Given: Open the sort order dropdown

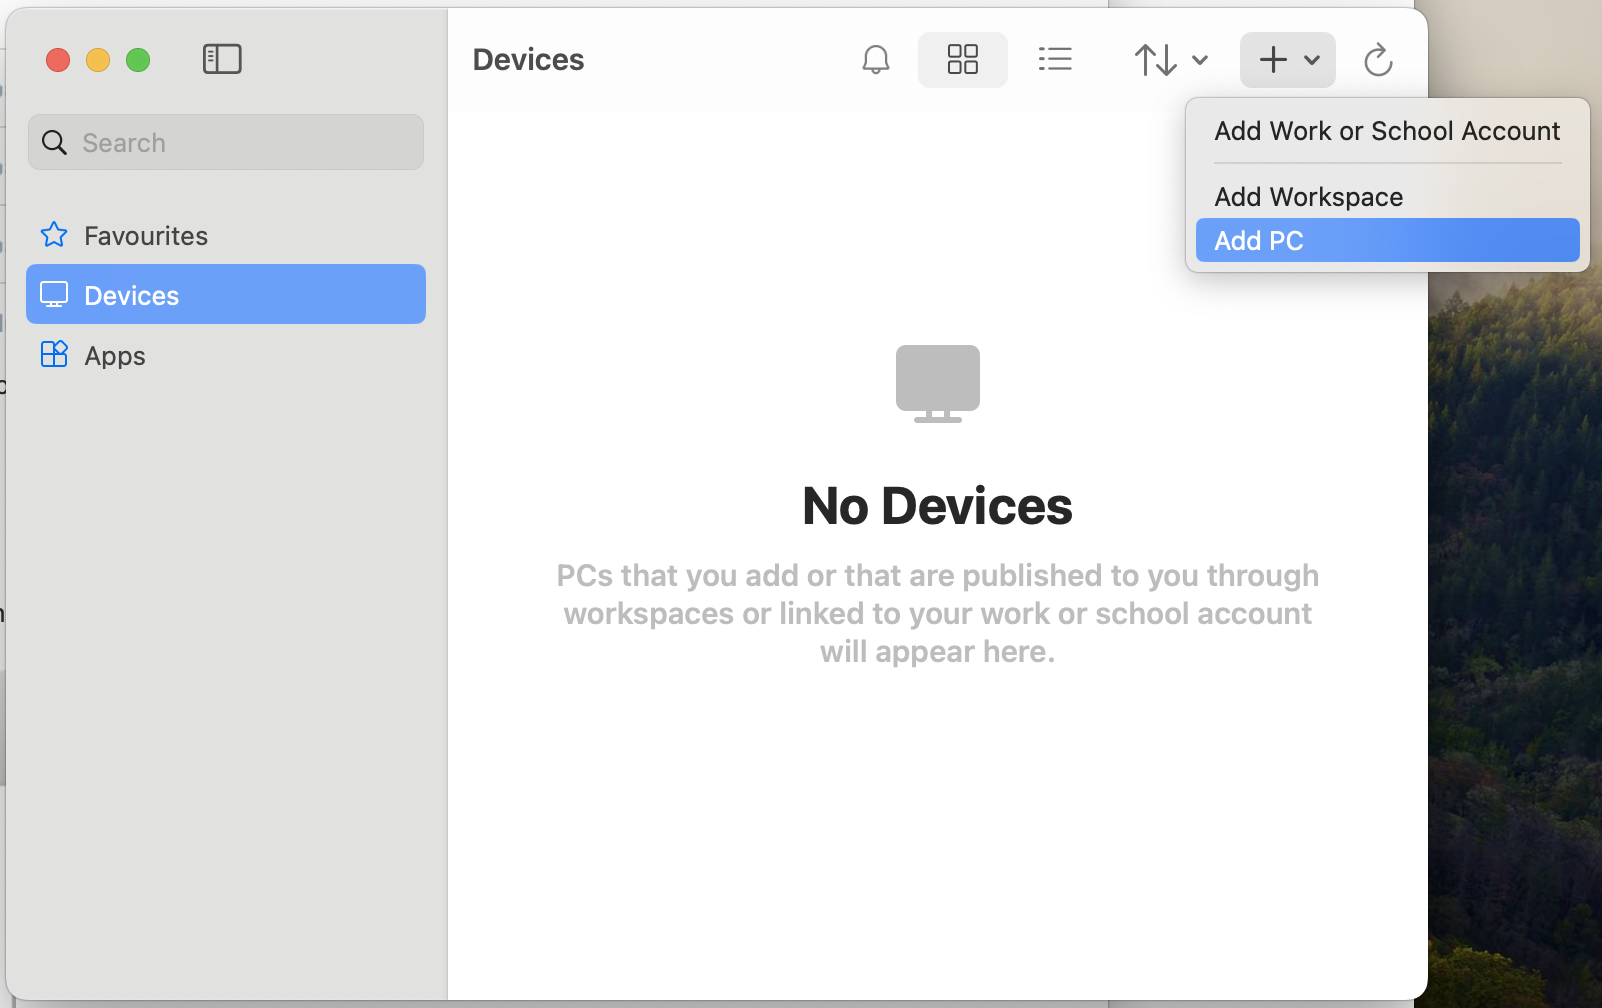Looking at the screenshot, I should click(1171, 60).
